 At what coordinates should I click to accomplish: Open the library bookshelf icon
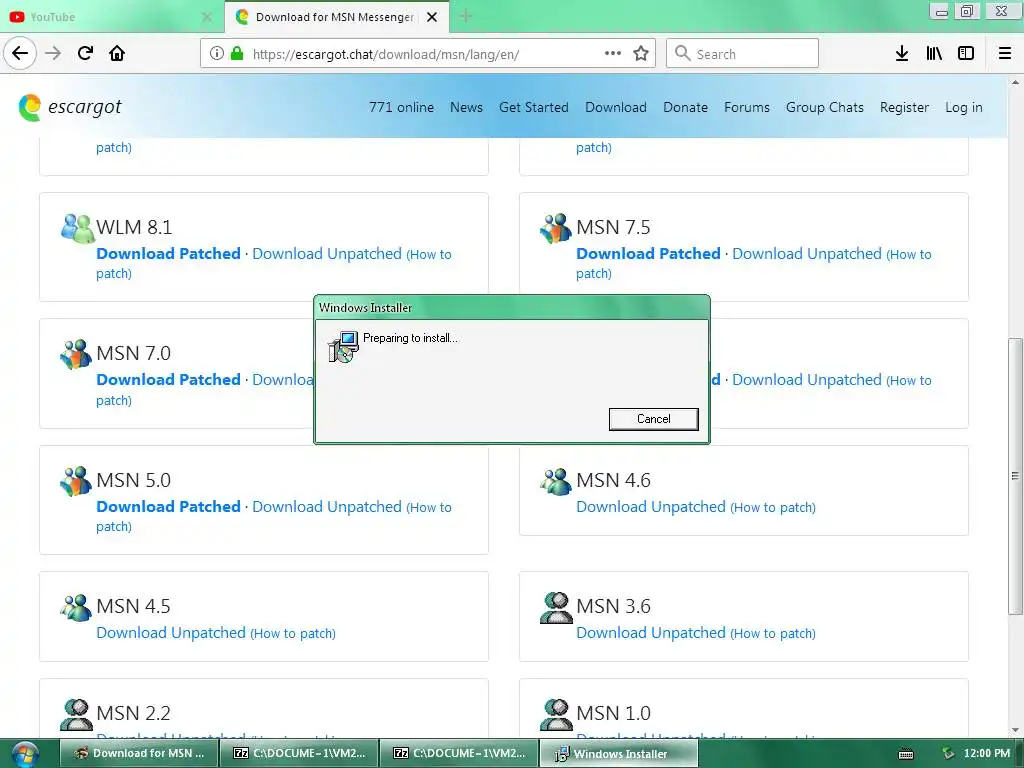coord(934,54)
